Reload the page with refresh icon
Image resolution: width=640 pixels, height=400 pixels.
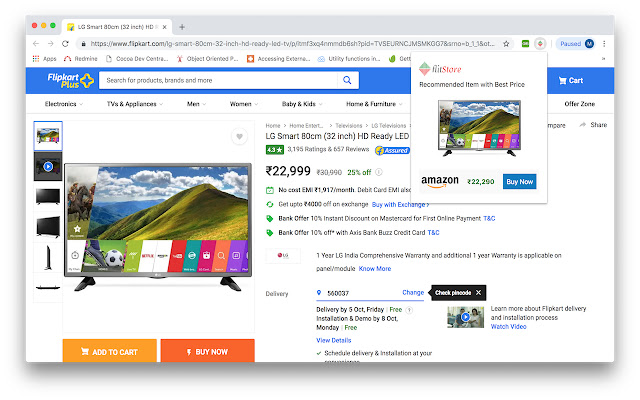click(65, 44)
